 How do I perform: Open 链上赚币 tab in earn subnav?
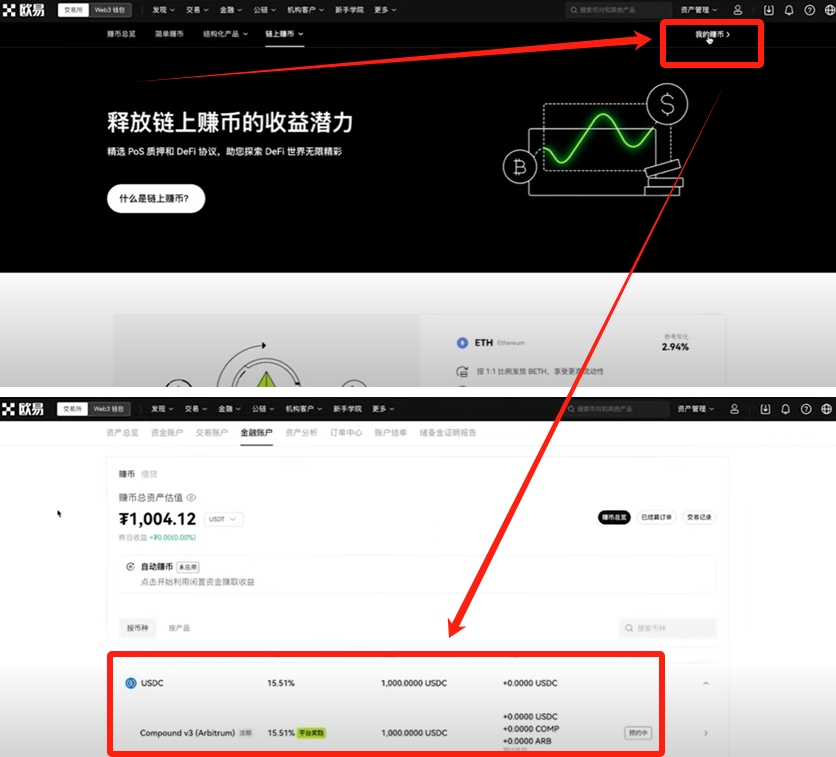[284, 34]
